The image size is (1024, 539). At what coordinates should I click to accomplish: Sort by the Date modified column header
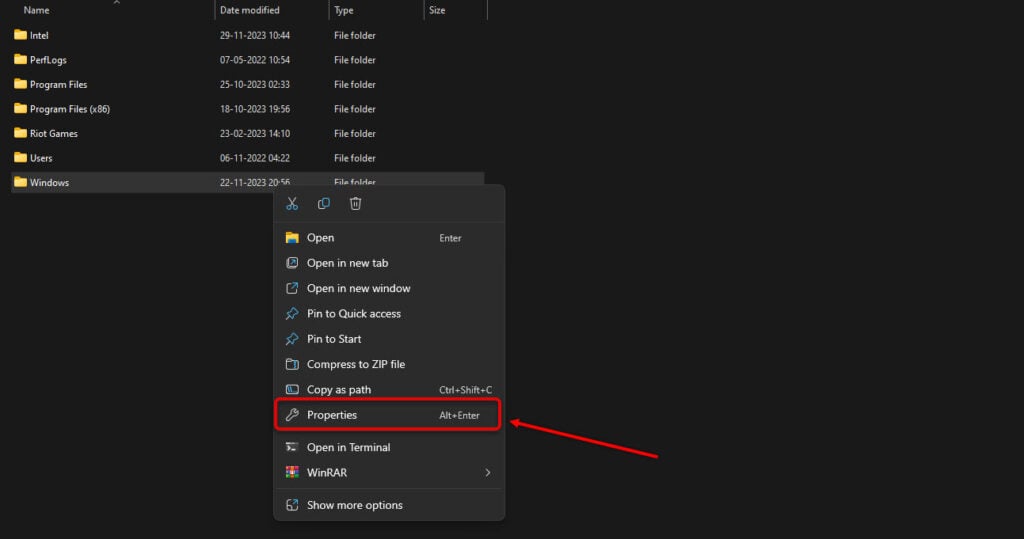point(249,10)
